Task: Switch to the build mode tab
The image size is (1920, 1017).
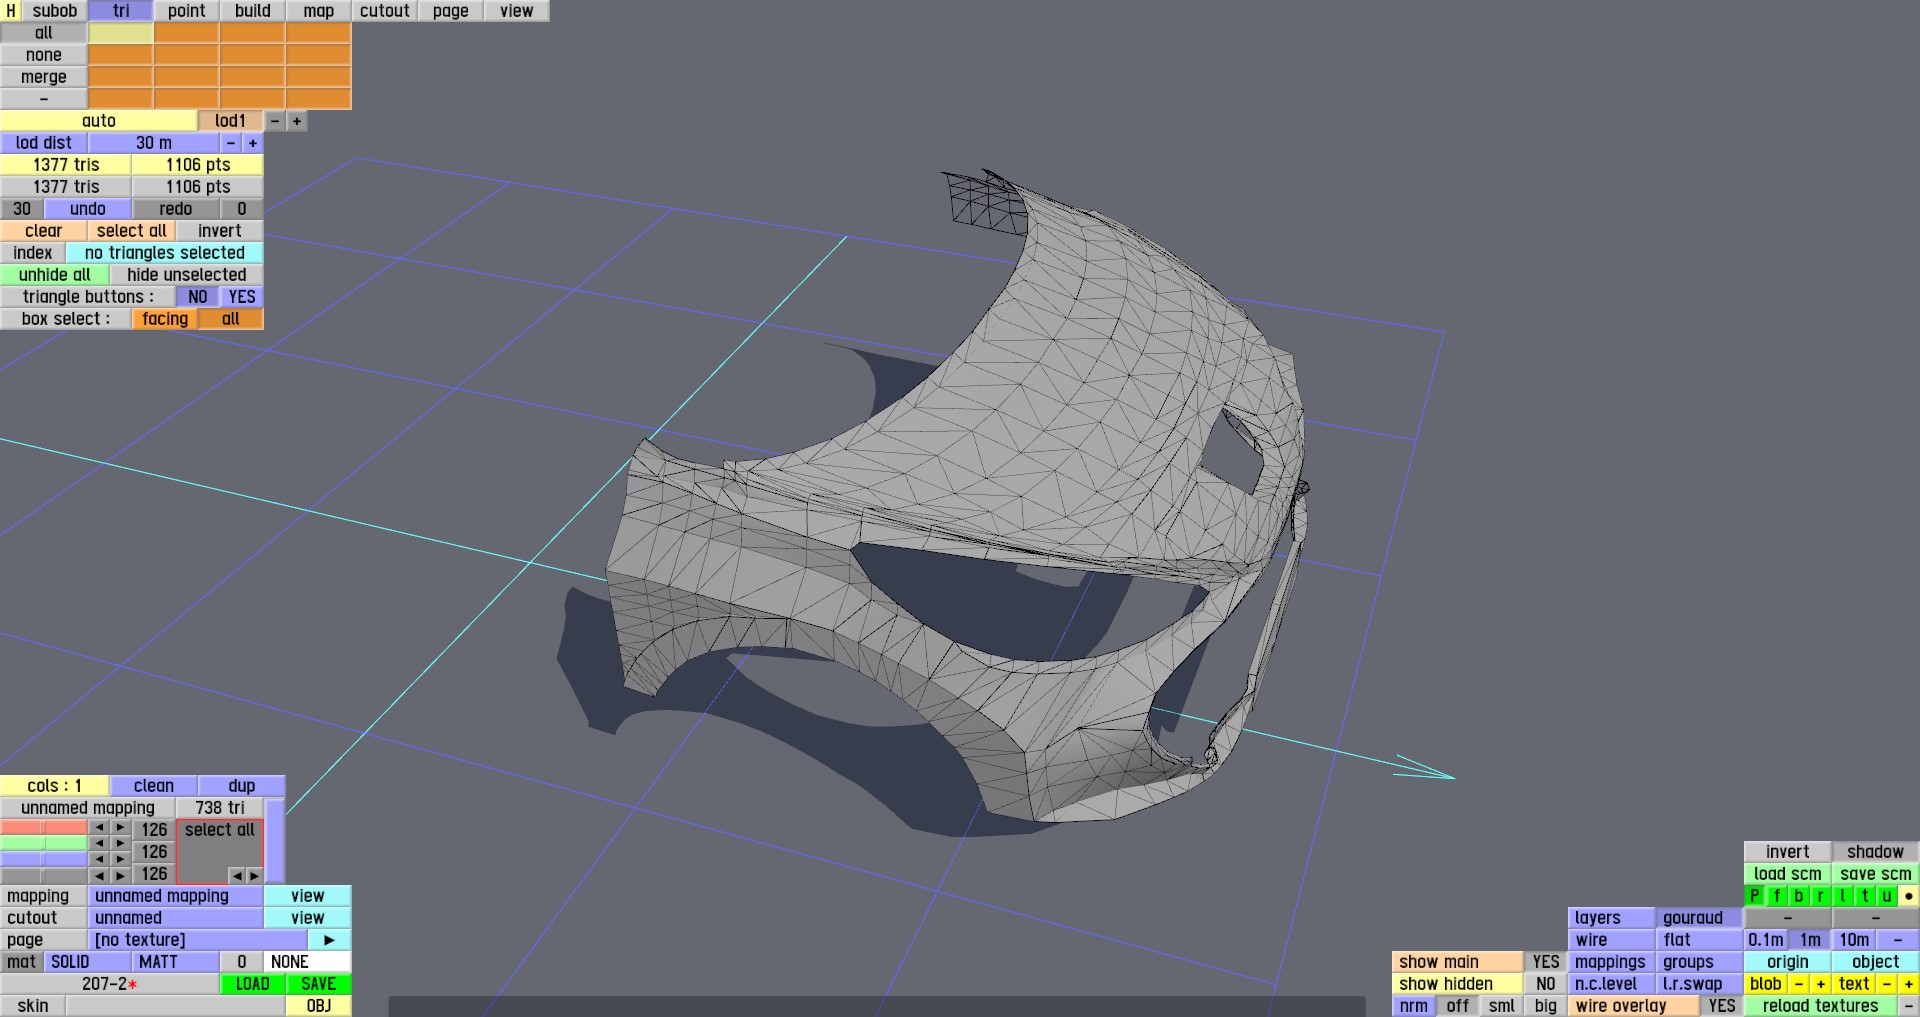Action: pos(253,11)
